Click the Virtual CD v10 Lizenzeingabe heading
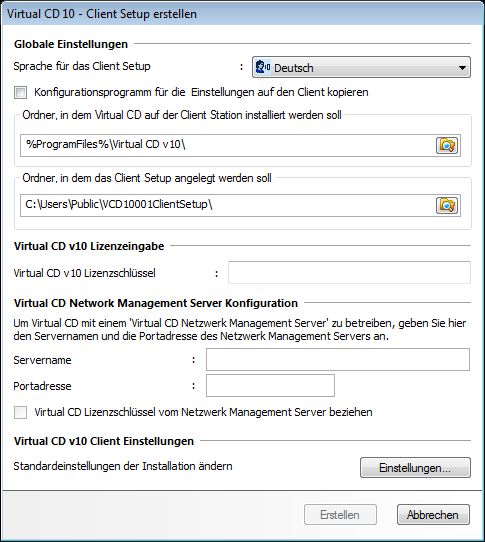This screenshot has height=542, width=485. tap(89, 246)
